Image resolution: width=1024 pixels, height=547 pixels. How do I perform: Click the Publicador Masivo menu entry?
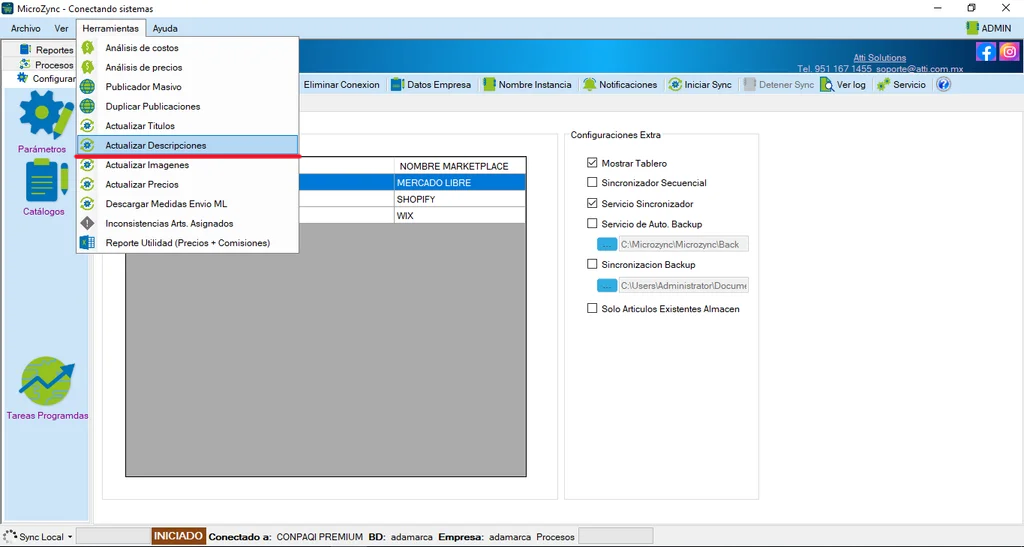click(187, 87)
